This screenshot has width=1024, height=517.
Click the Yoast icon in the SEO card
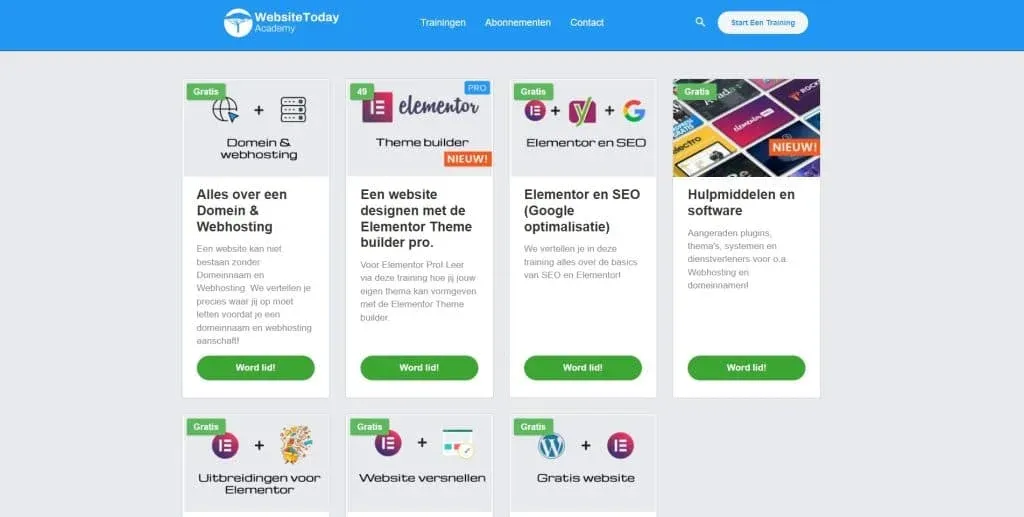582,112
